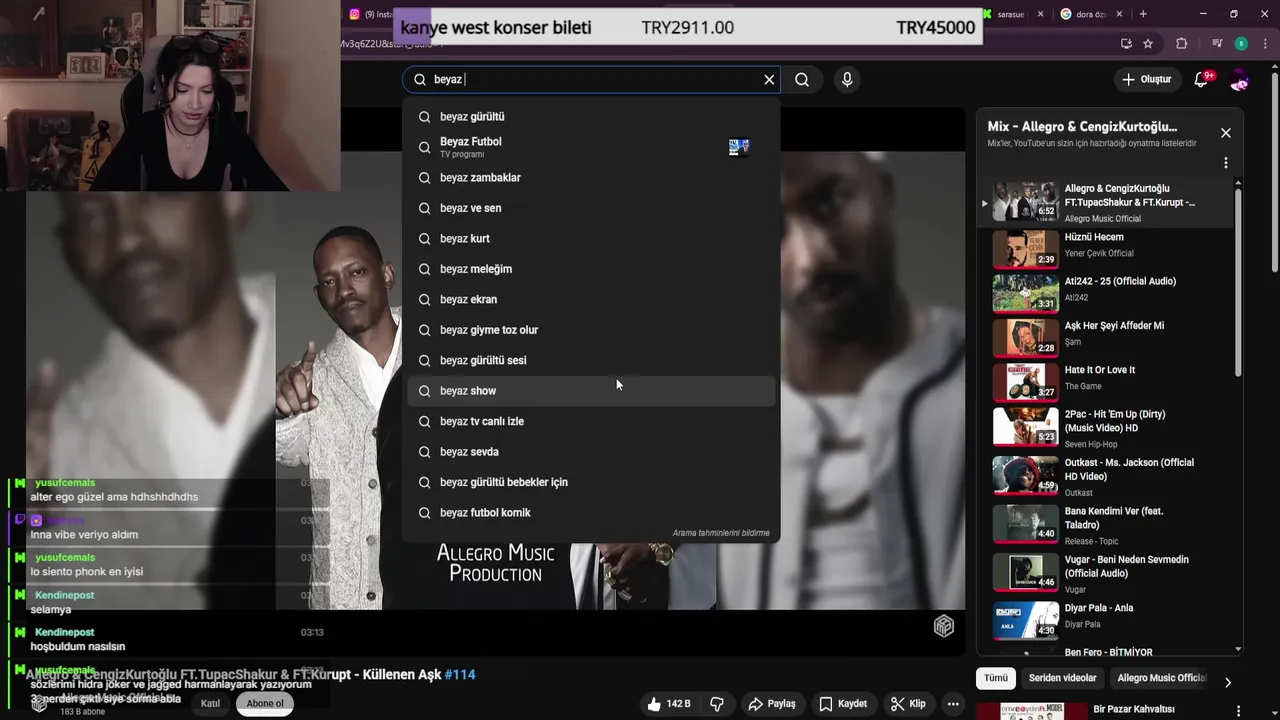Choose the beyaz futbol komik suggestion
Image resolution: width=1280 pixels, height=720 pixels.
(591, 513)
